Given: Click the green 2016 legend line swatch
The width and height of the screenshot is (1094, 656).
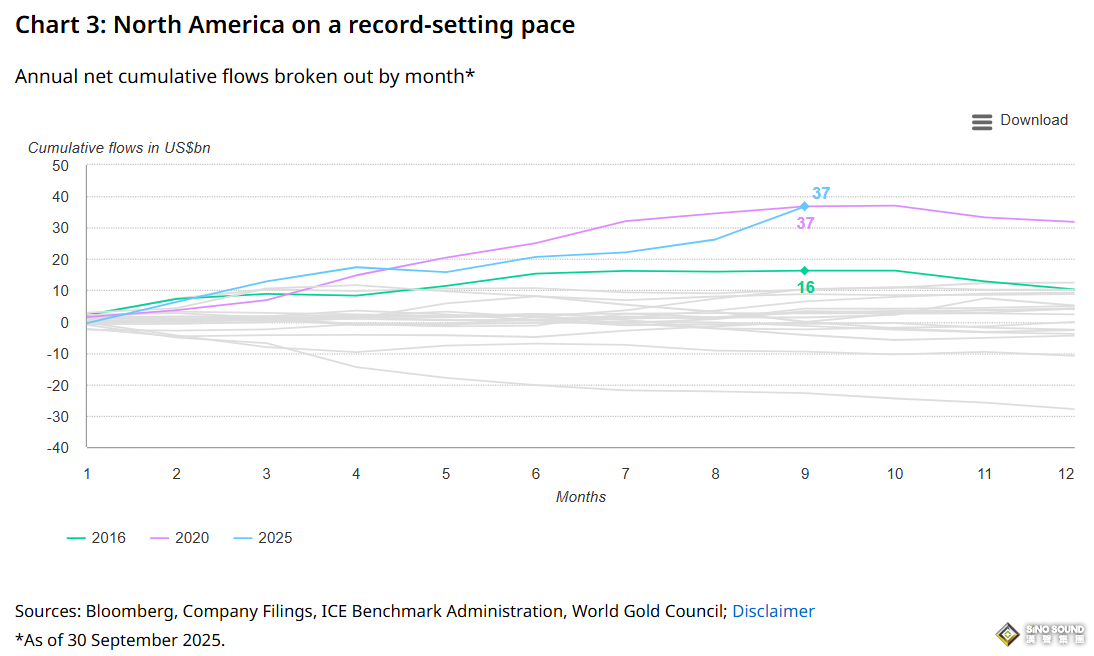Looking at the screenshot, I should (76, 538).
